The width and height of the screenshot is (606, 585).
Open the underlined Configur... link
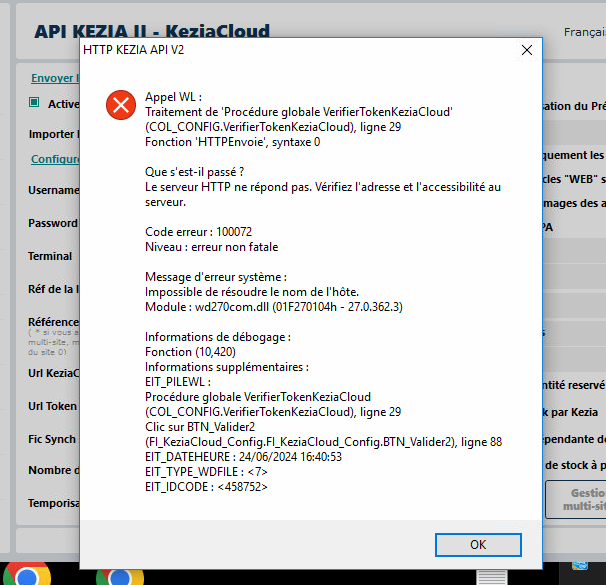[54, 159]
